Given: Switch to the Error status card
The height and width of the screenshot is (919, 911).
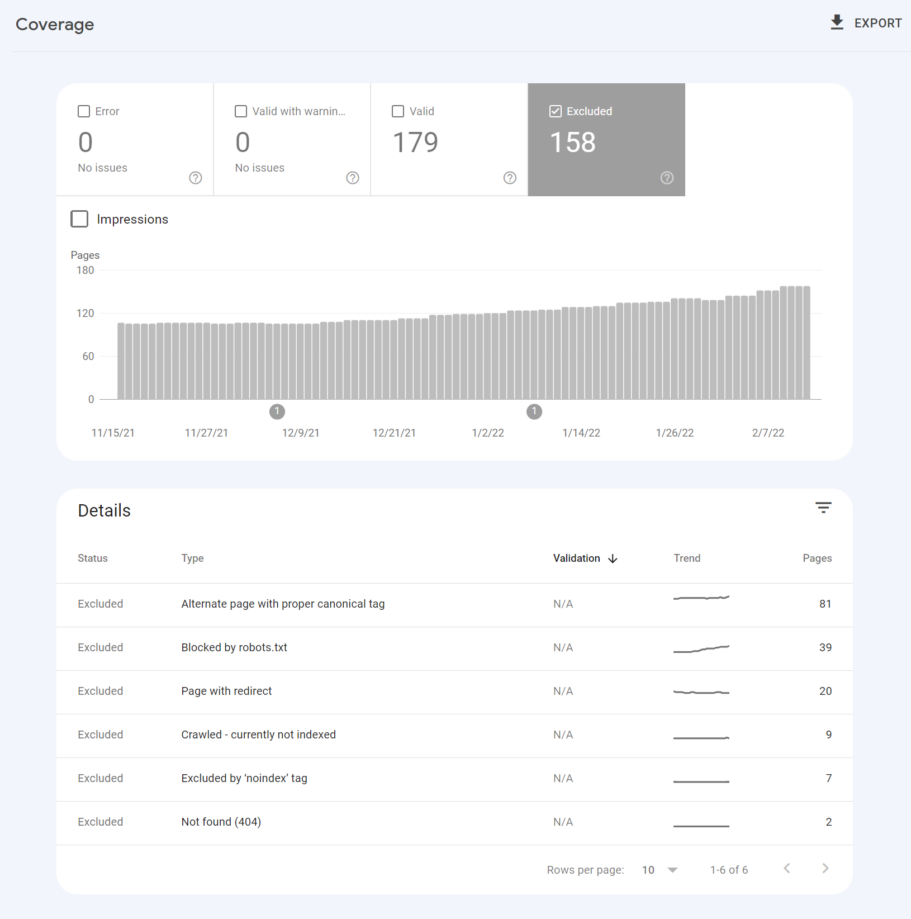Looking at the screenshot, I should click(135, 140).
